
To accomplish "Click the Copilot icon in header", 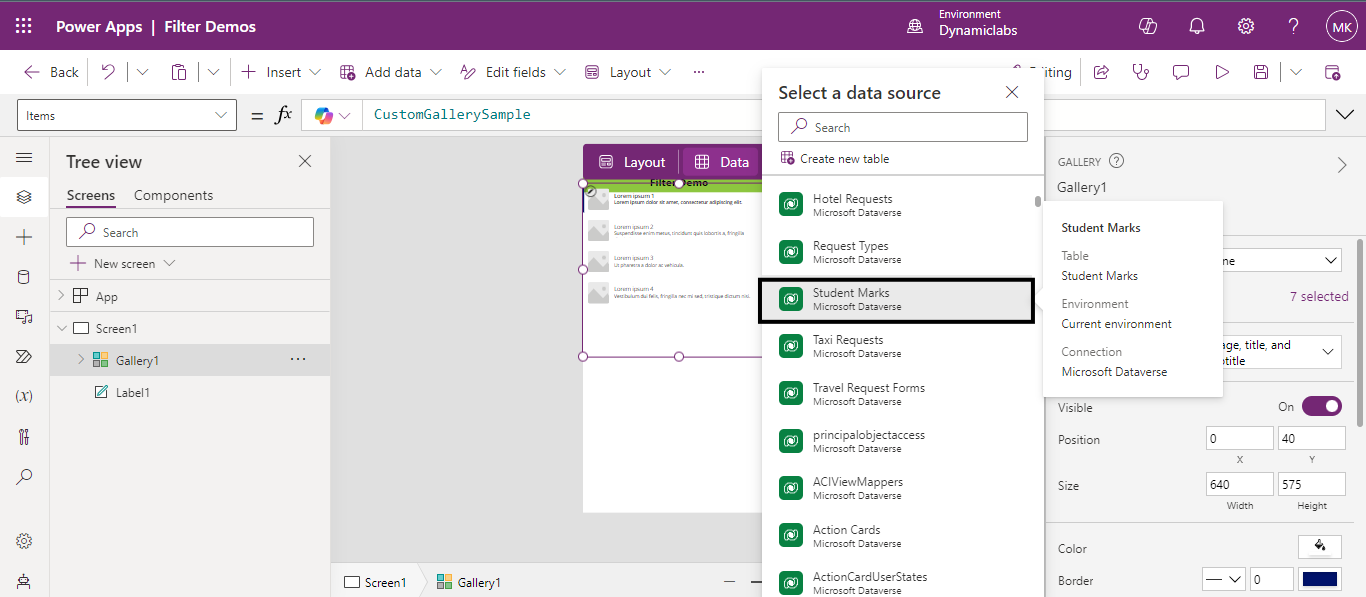I will pos(1148,27).
